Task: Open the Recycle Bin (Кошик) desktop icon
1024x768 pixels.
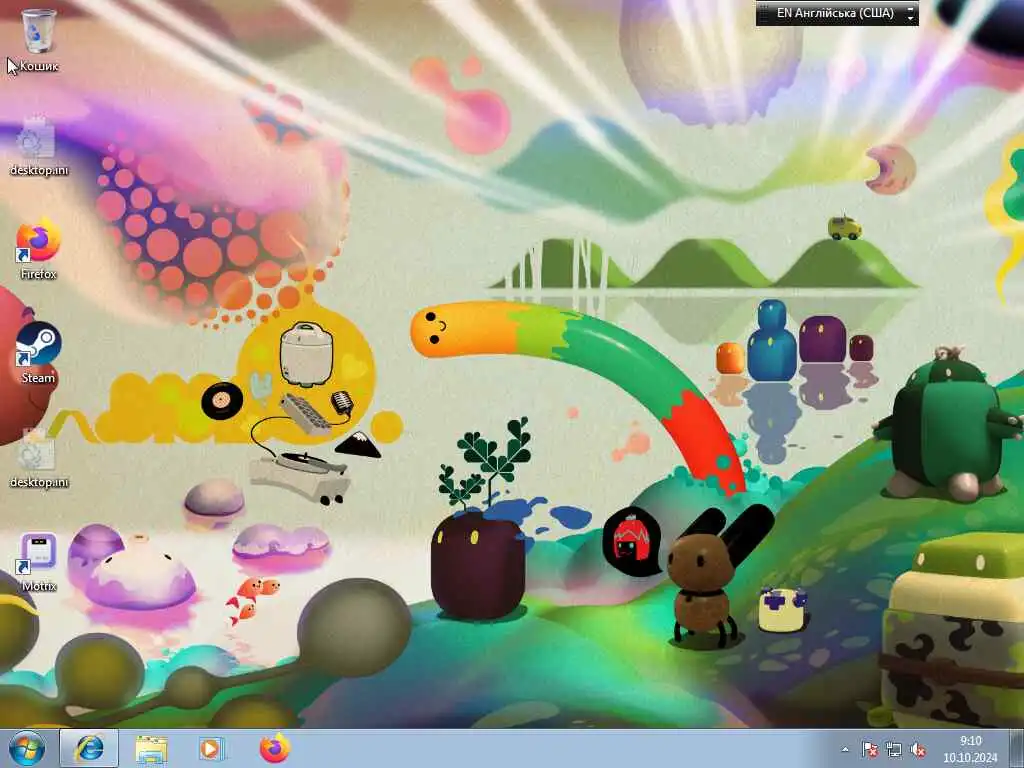Action: click(x=39, y=39)
